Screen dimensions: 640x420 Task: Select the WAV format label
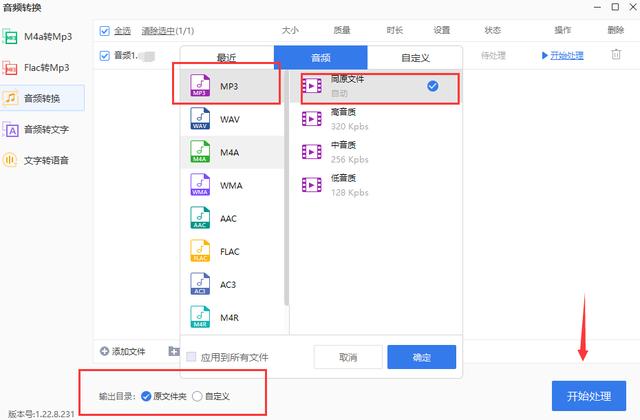(x=230, y=120)
